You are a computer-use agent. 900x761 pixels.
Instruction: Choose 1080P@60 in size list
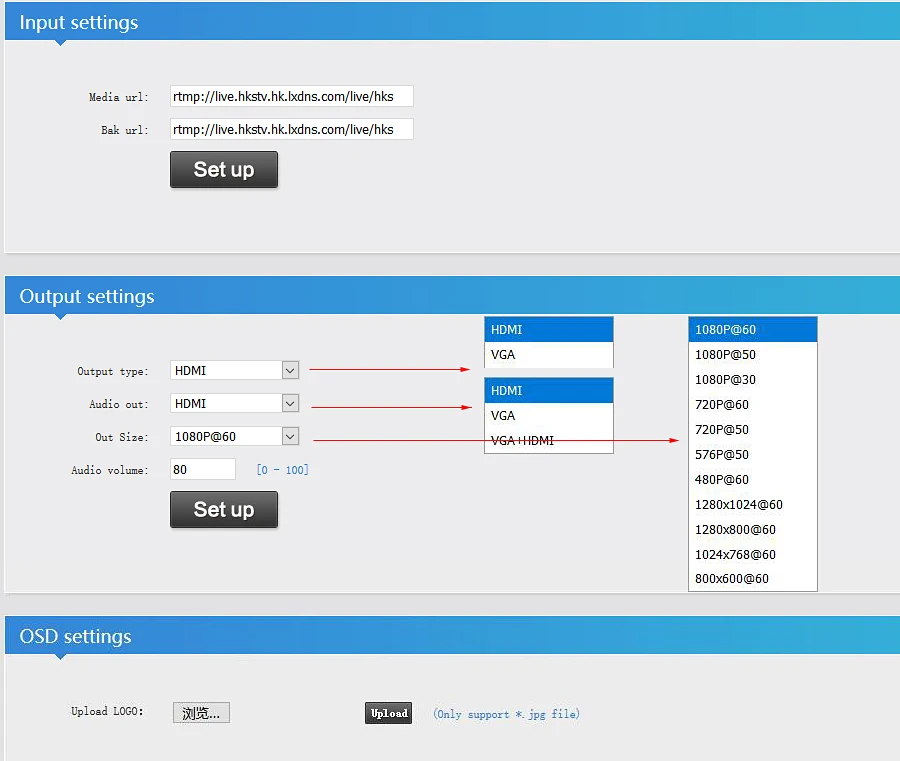click(x=752, y=329)
